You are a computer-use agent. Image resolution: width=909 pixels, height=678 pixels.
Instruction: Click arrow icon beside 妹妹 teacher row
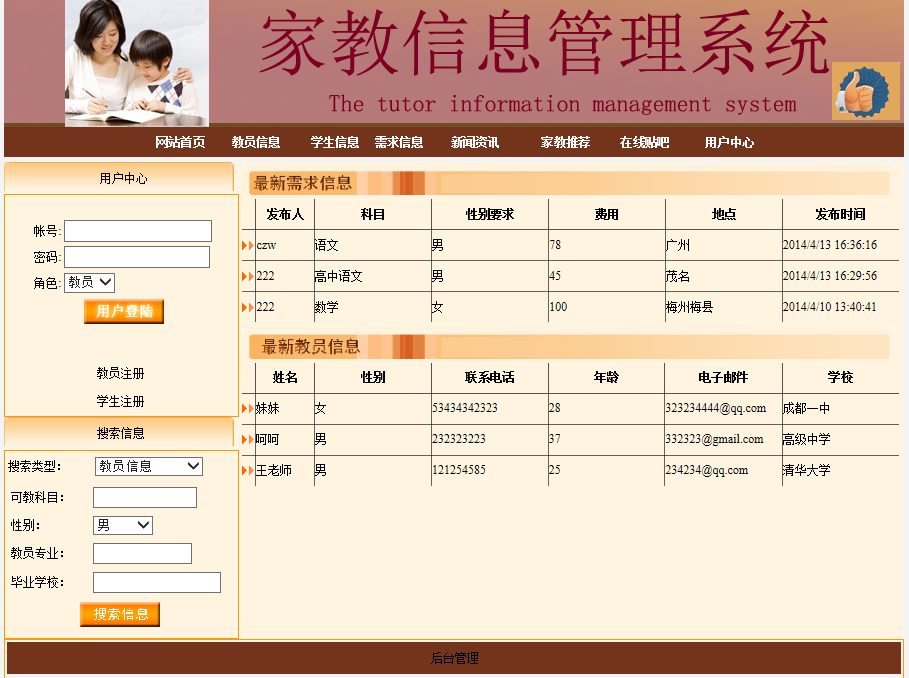click(x=248, y=408)
